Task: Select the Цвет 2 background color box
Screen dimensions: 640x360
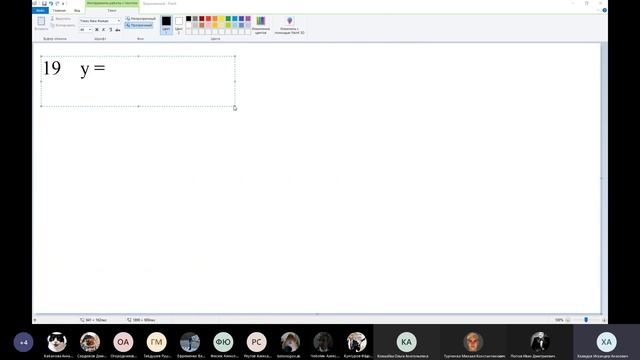Action: click(x=179, y=25)
